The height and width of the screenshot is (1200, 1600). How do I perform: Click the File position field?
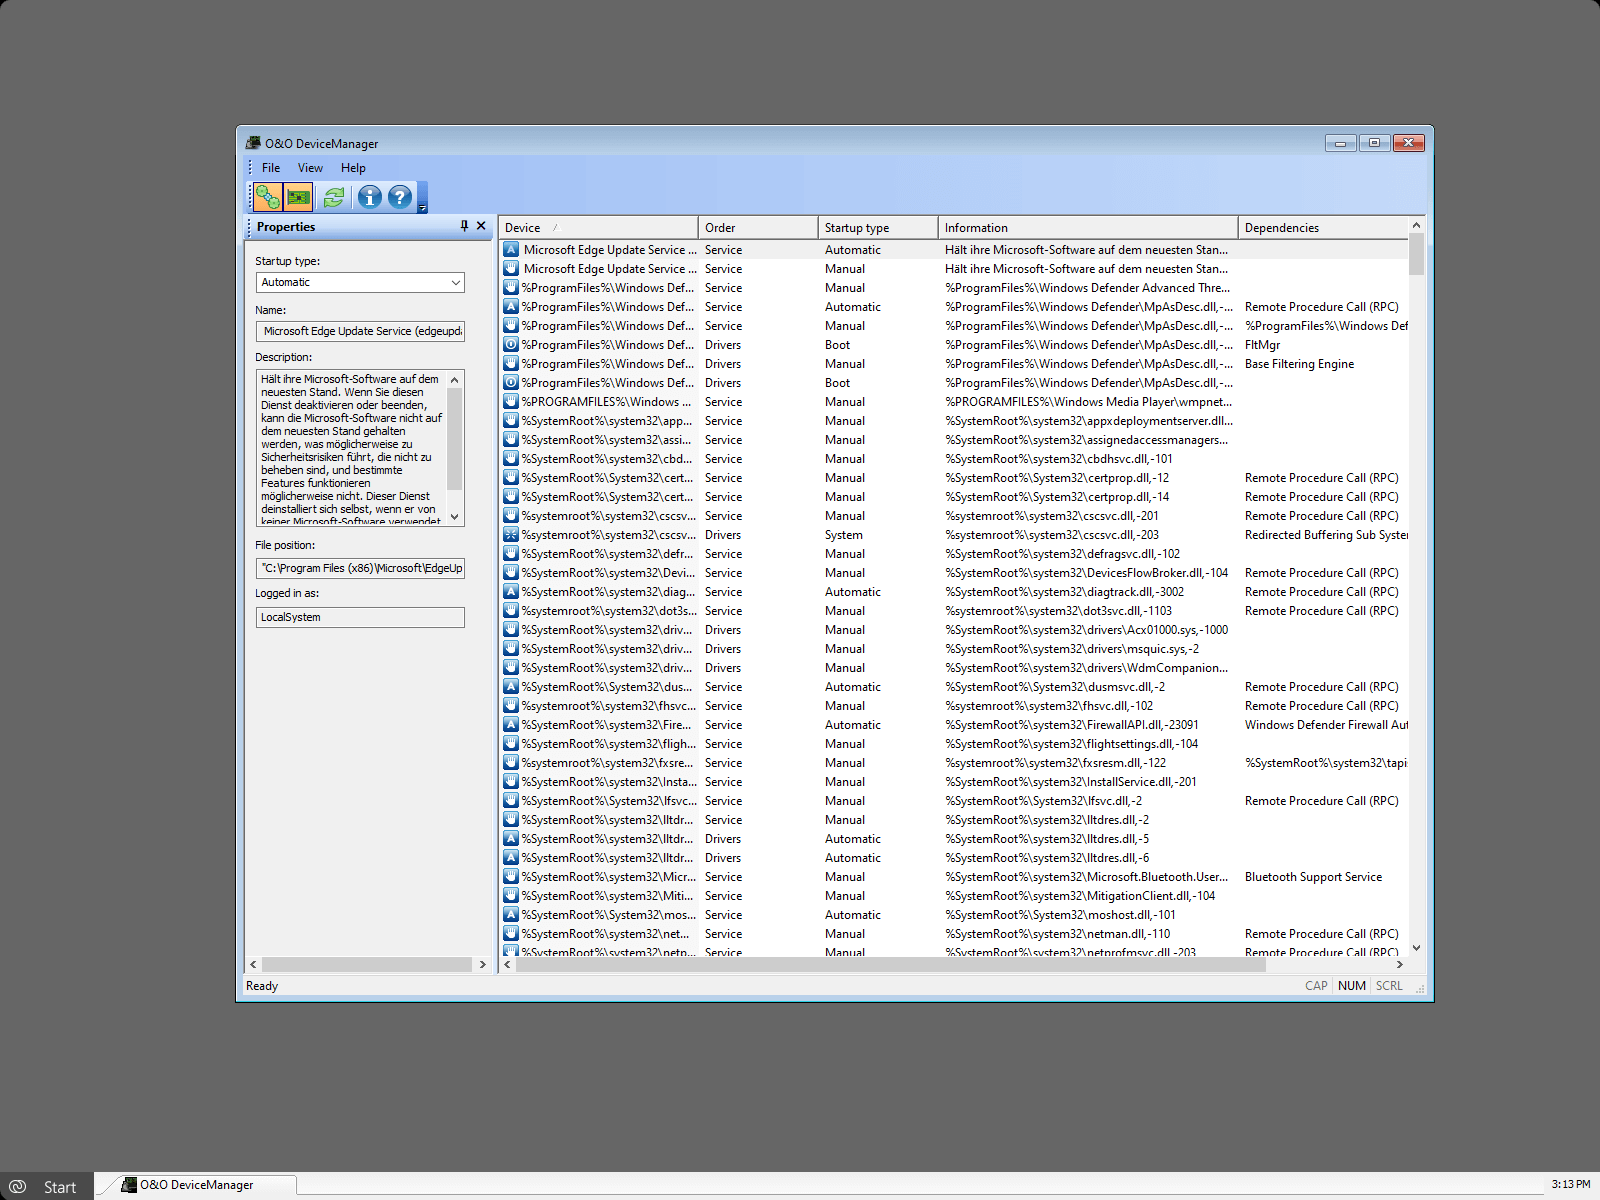pyautogui.click(x=360, y=568)
